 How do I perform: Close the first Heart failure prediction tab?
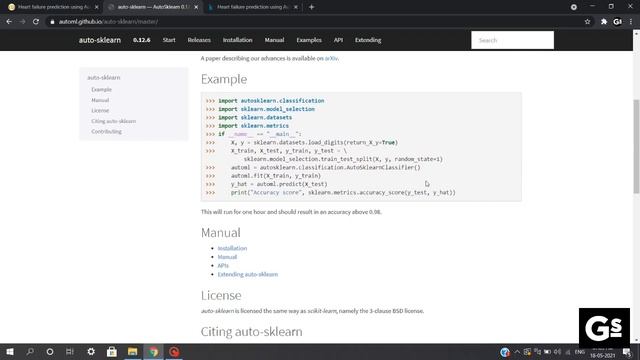pyautogui.click(x=97, y=7)
